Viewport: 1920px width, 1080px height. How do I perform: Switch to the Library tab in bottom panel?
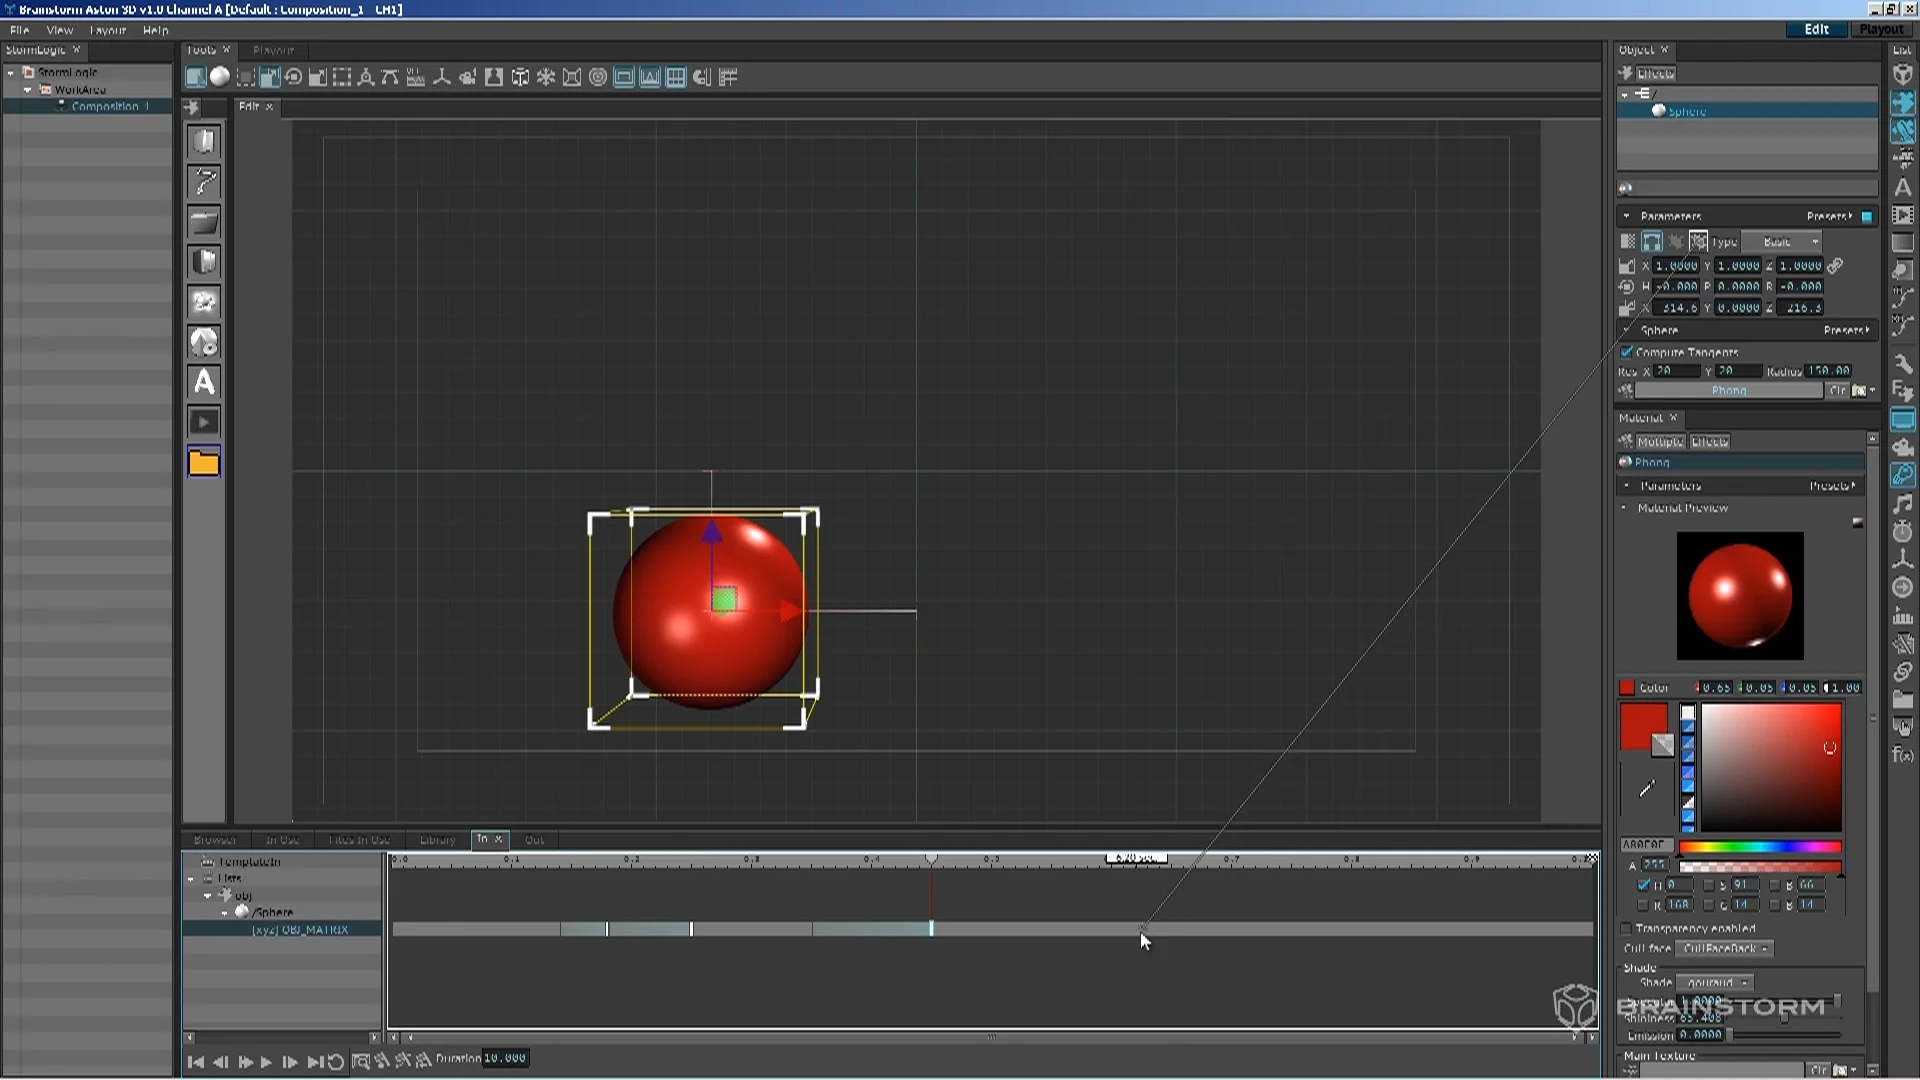click(x=437, y=840)
